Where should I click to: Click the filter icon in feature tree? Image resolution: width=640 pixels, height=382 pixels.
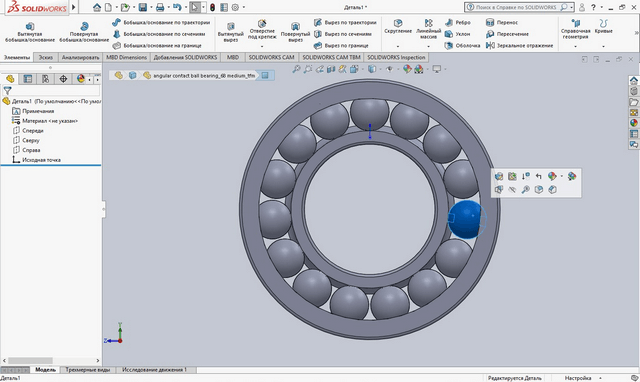[x=7, y=91]
